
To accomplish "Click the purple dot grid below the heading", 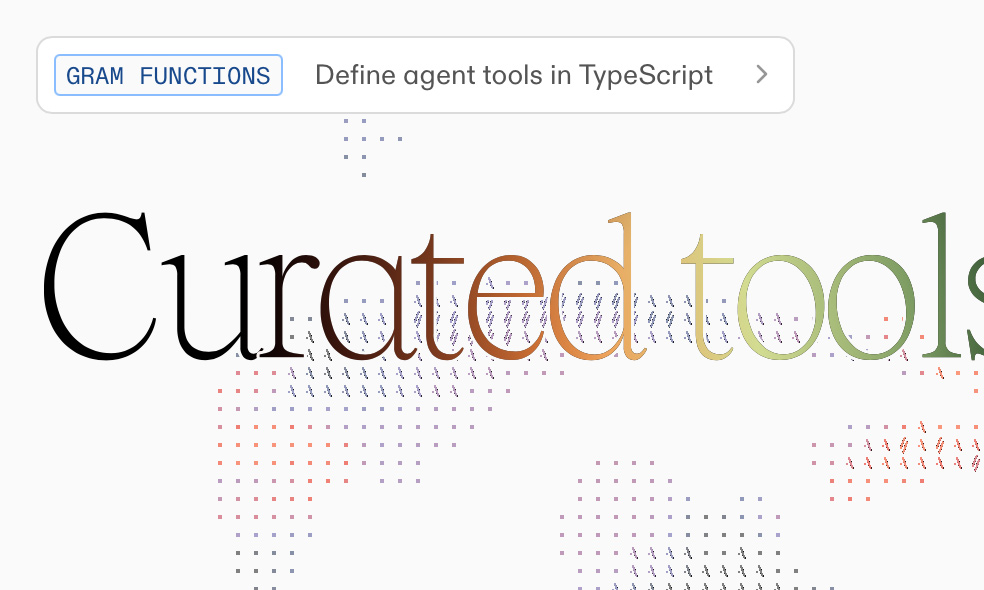I will click(x=350, y=400).
